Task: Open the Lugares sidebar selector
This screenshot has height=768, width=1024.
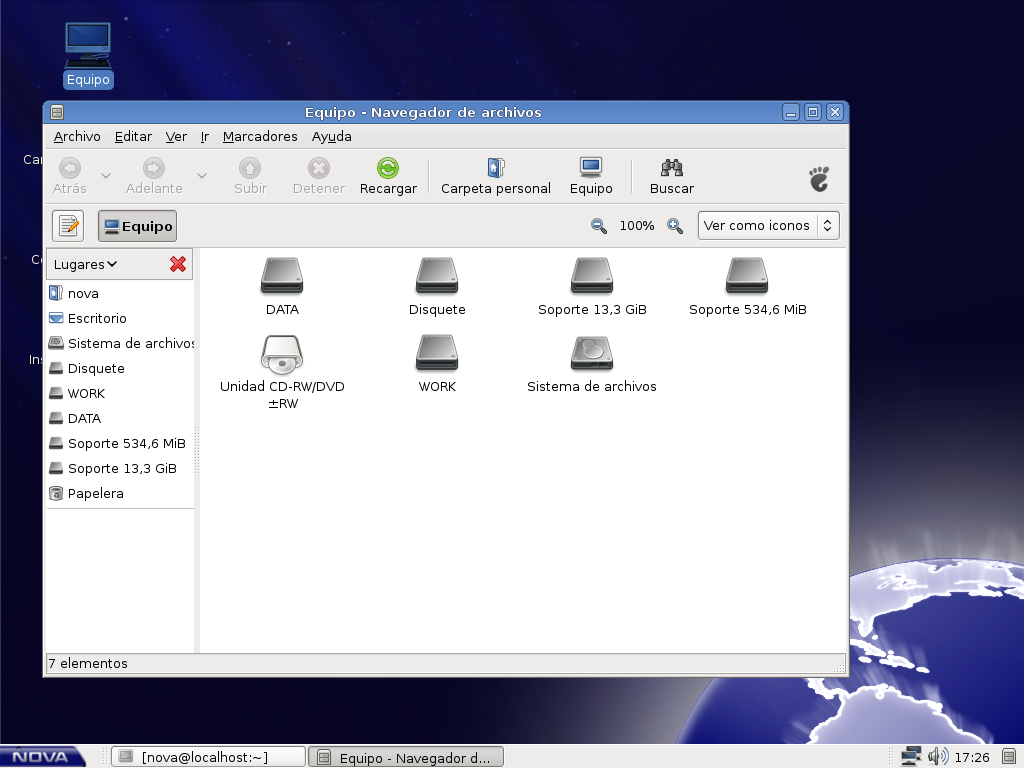Action: pyautogui.click(x=85, y=263)
